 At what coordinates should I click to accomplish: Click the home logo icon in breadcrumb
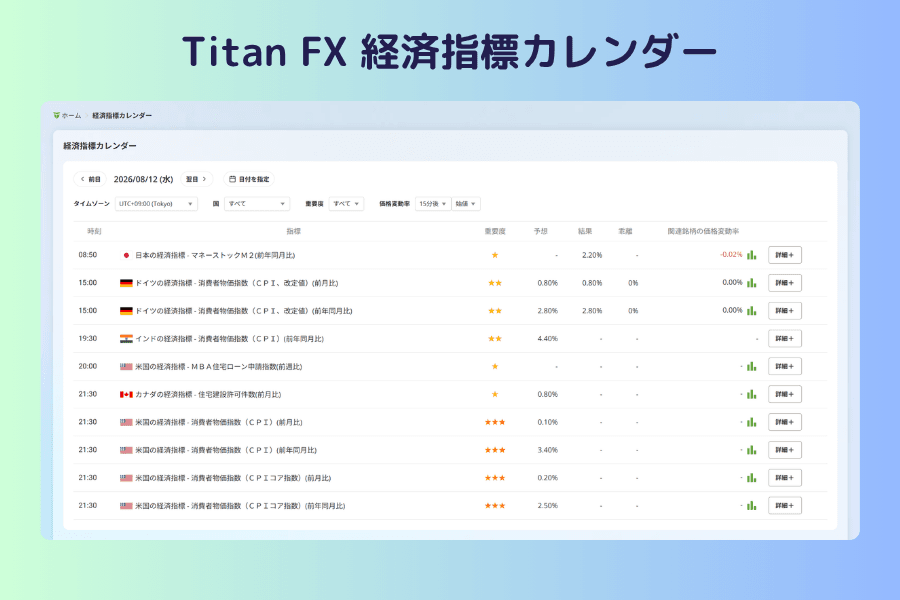click(x=56, y=115)
